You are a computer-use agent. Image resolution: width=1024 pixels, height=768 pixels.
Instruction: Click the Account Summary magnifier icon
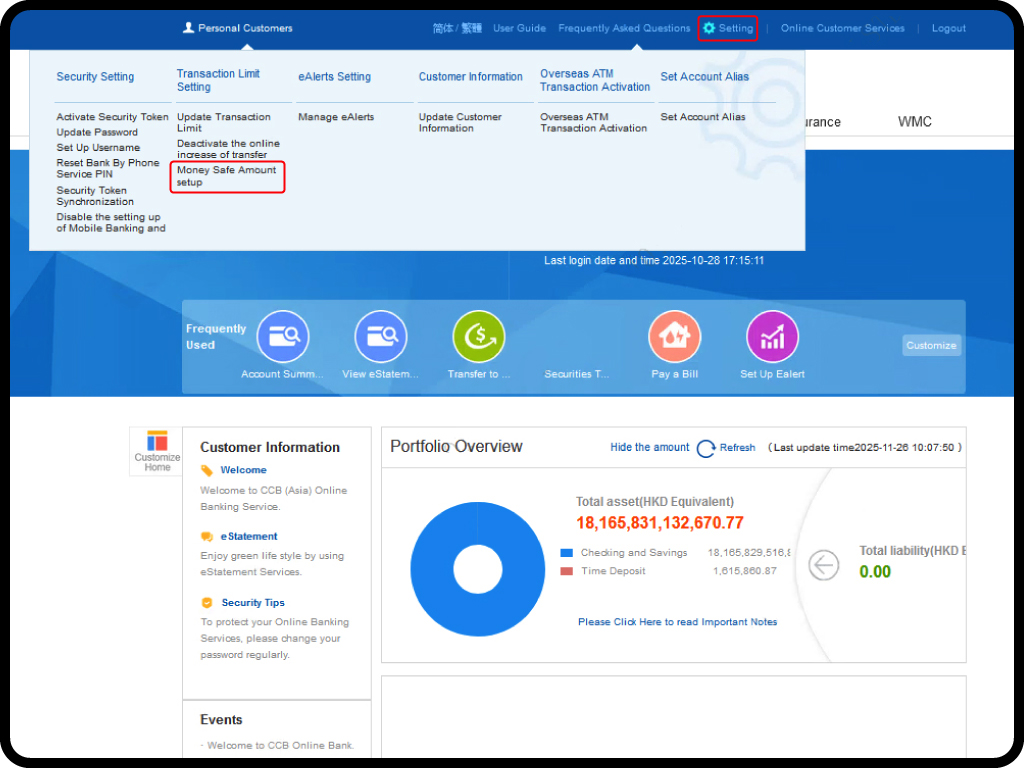(x=283, y=337)
